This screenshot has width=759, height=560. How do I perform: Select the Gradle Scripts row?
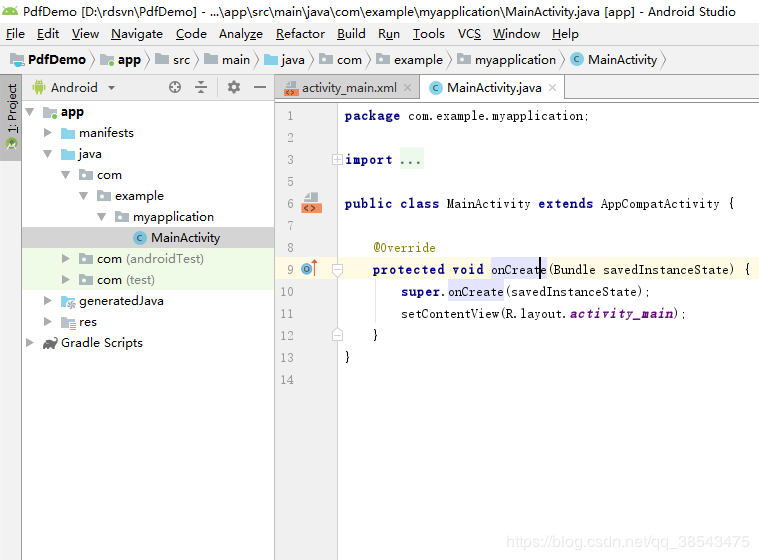148,343
